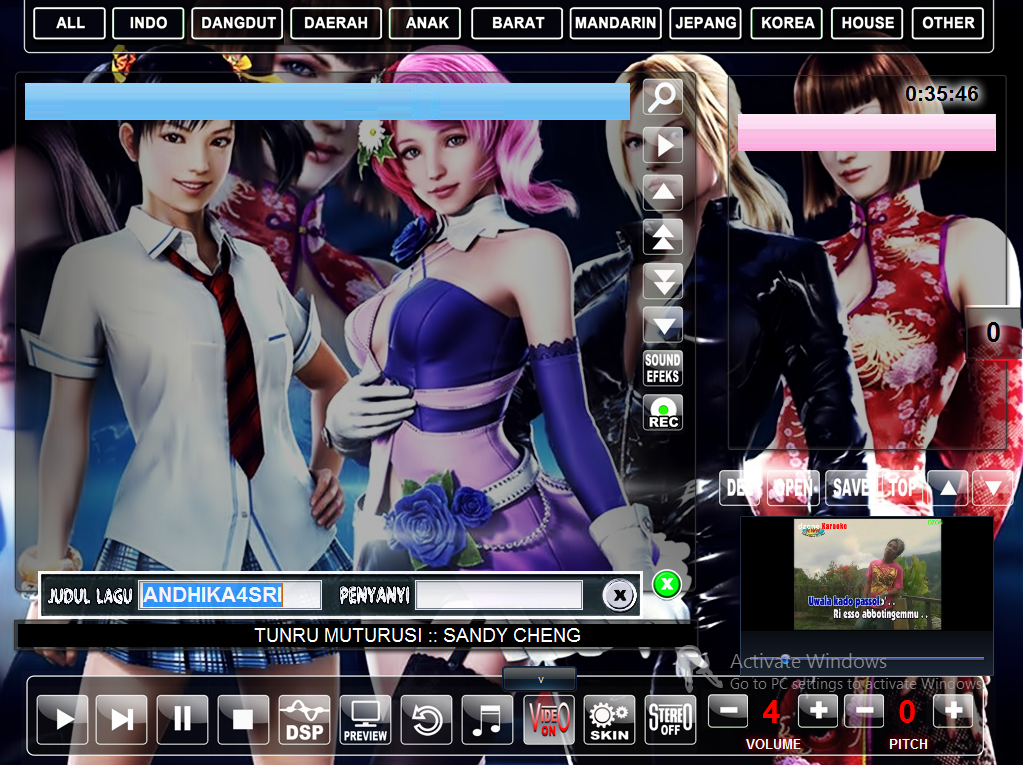Click DEL playlist button

[741, 487]
